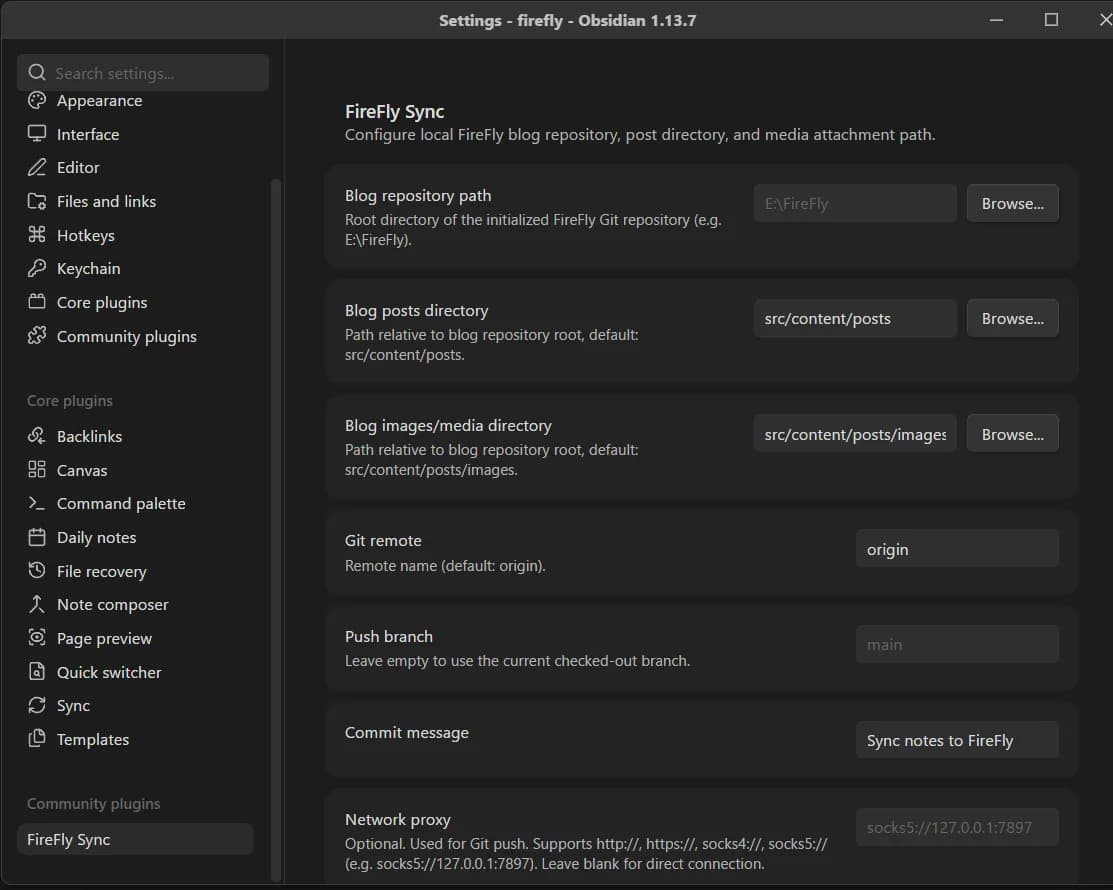Click the Push branch input field
Viewport: 1113px width, 890px height.
tap(957, 644)
